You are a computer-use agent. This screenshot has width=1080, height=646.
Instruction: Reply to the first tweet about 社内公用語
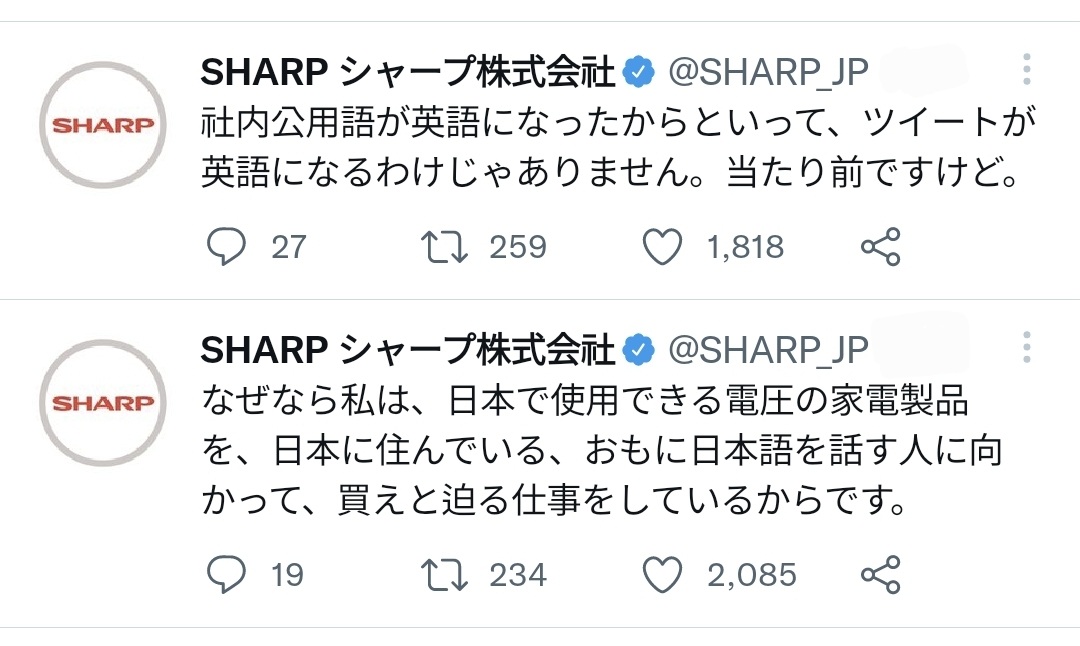[227, 246]
